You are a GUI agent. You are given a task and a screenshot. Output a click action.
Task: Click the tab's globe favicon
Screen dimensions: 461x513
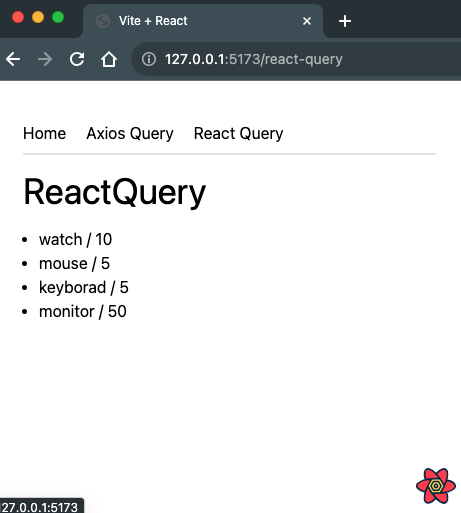[x=103, y=21]
